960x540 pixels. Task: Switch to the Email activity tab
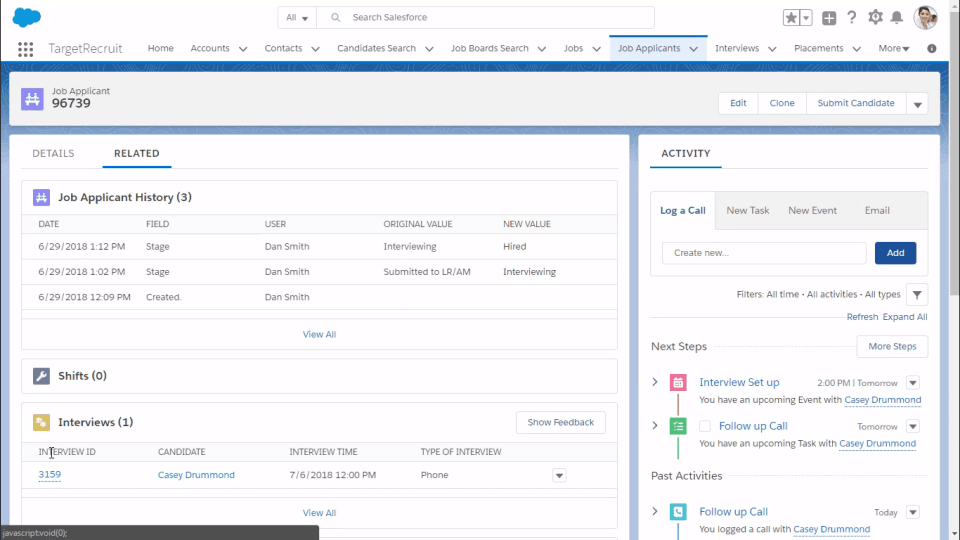877,211
